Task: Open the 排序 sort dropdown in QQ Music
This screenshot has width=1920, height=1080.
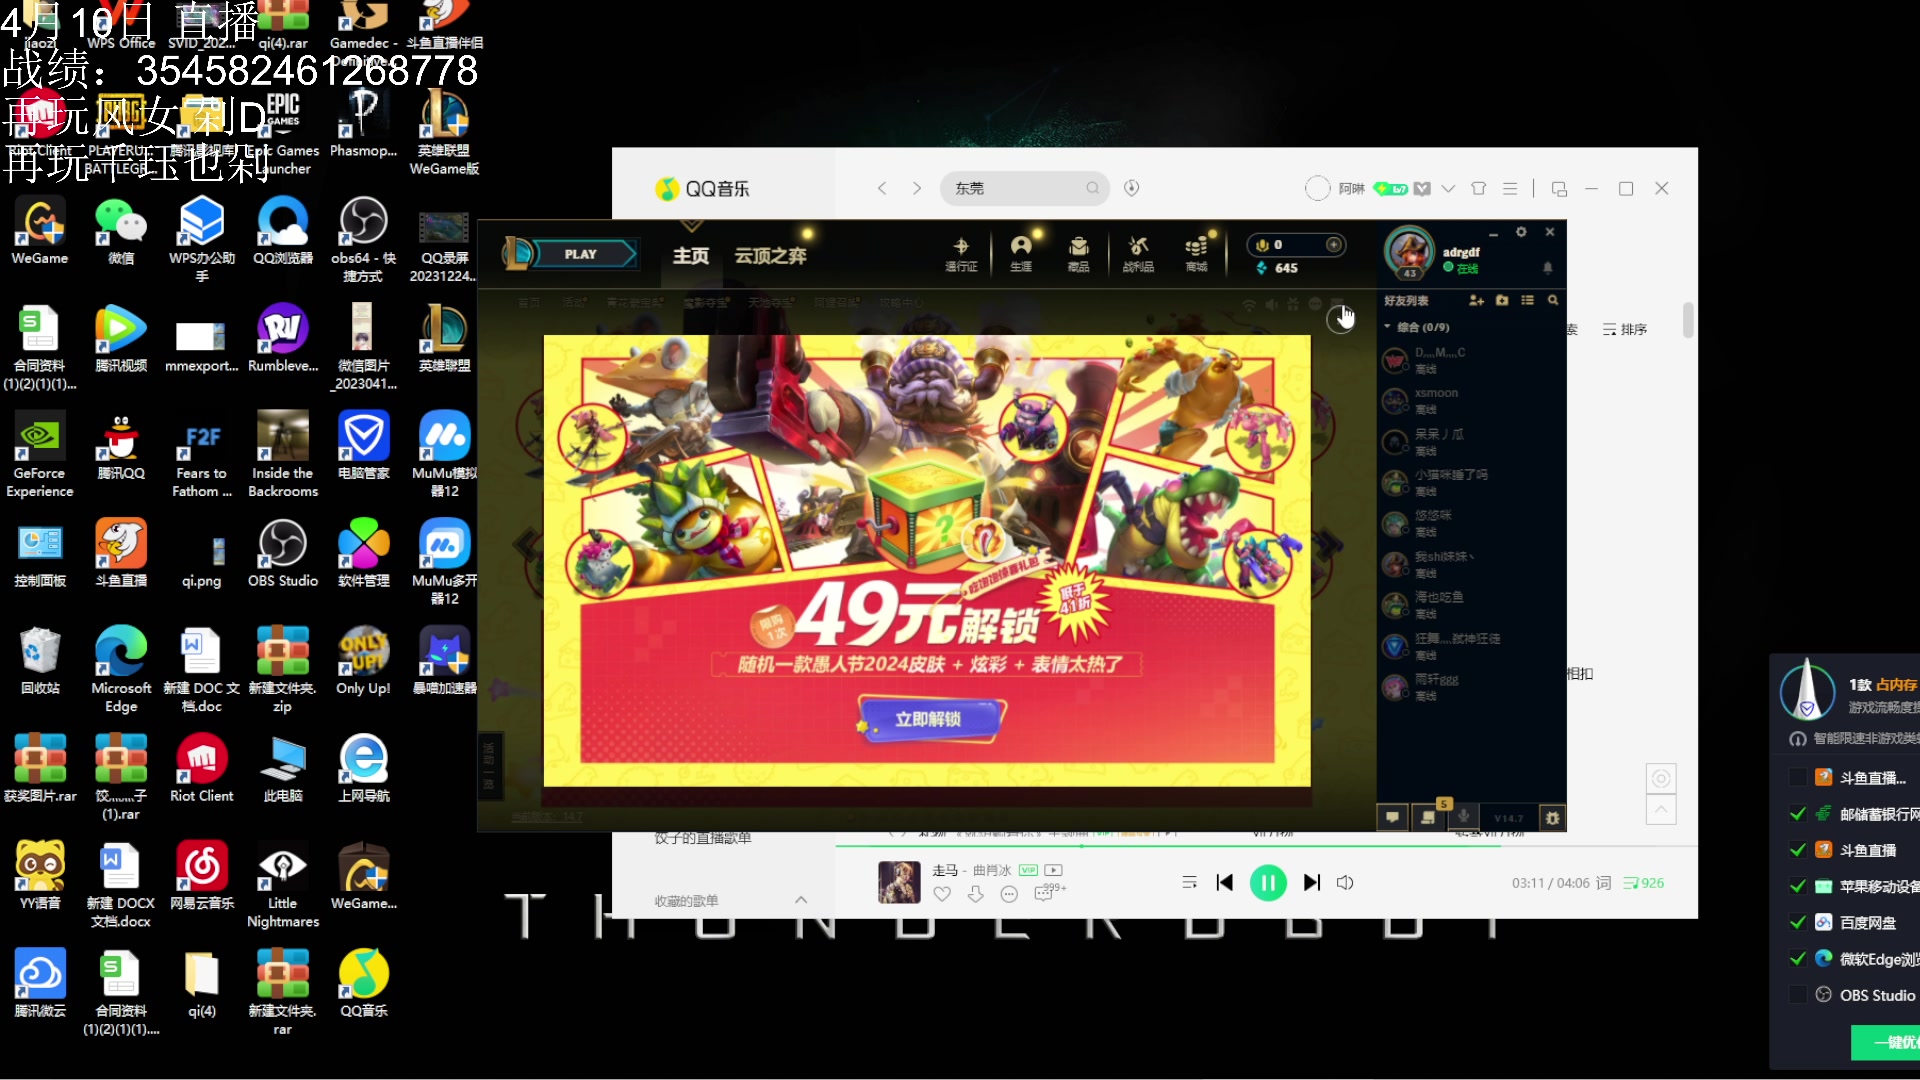Action: click(x=1625, y=329)
